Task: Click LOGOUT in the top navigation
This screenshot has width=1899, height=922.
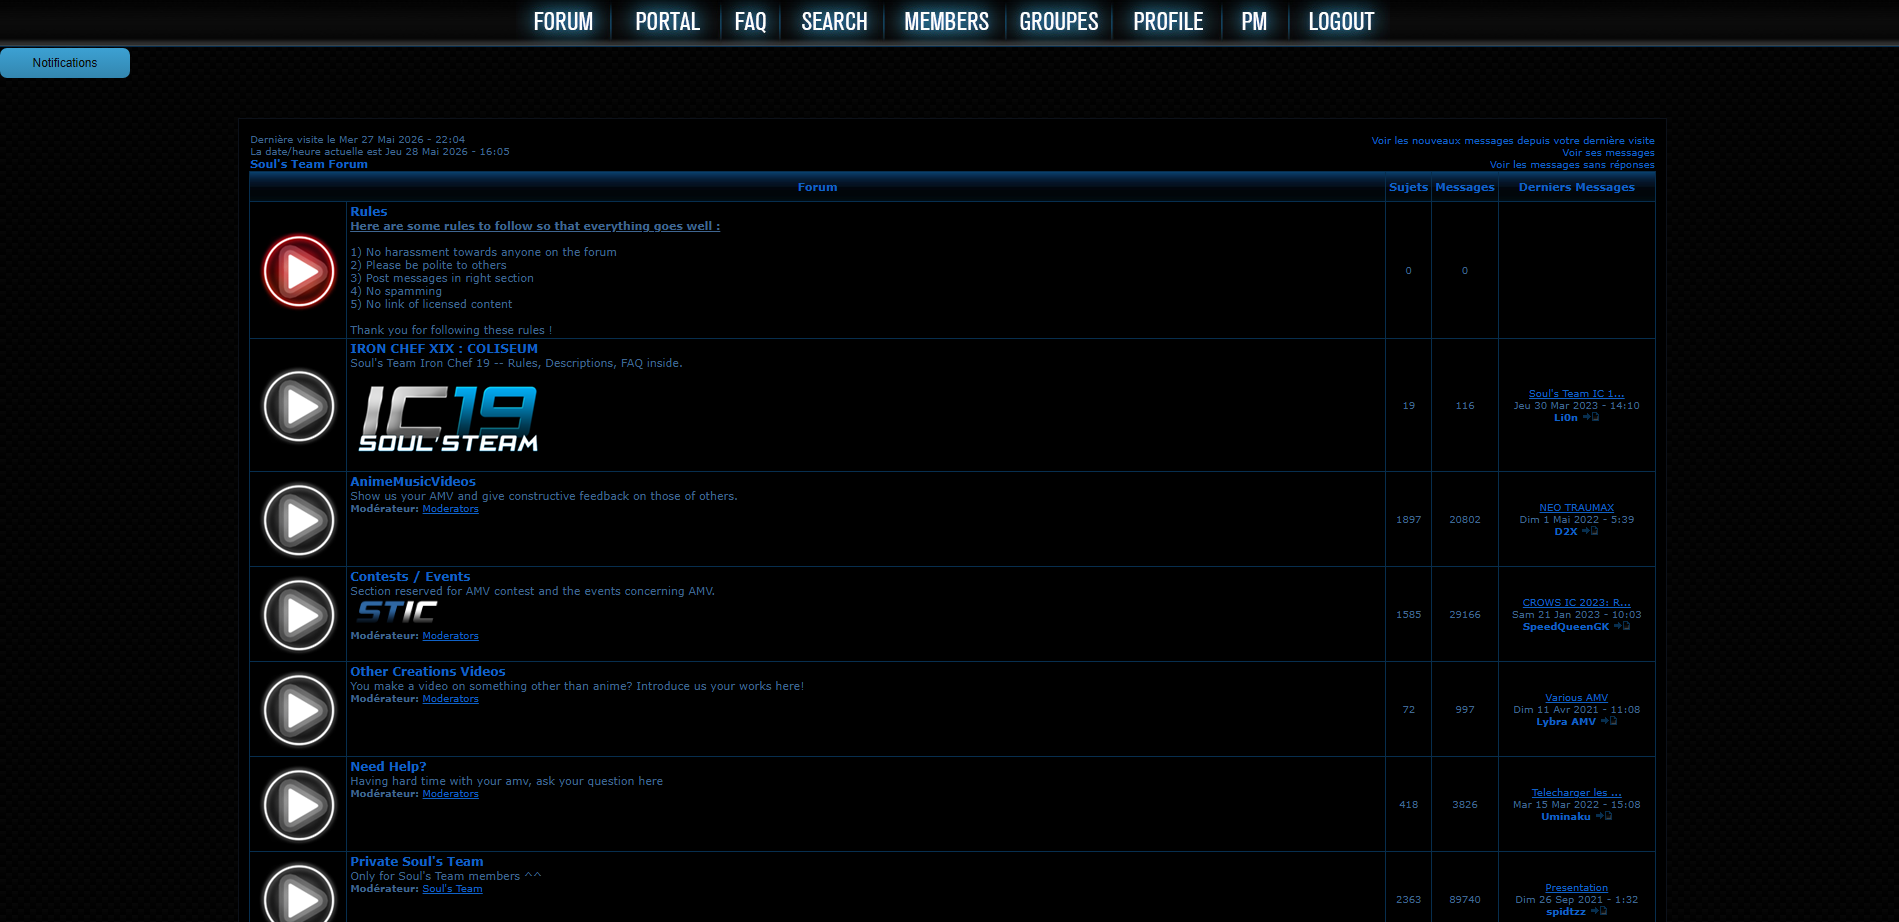Action: [x=1341, y=21]
